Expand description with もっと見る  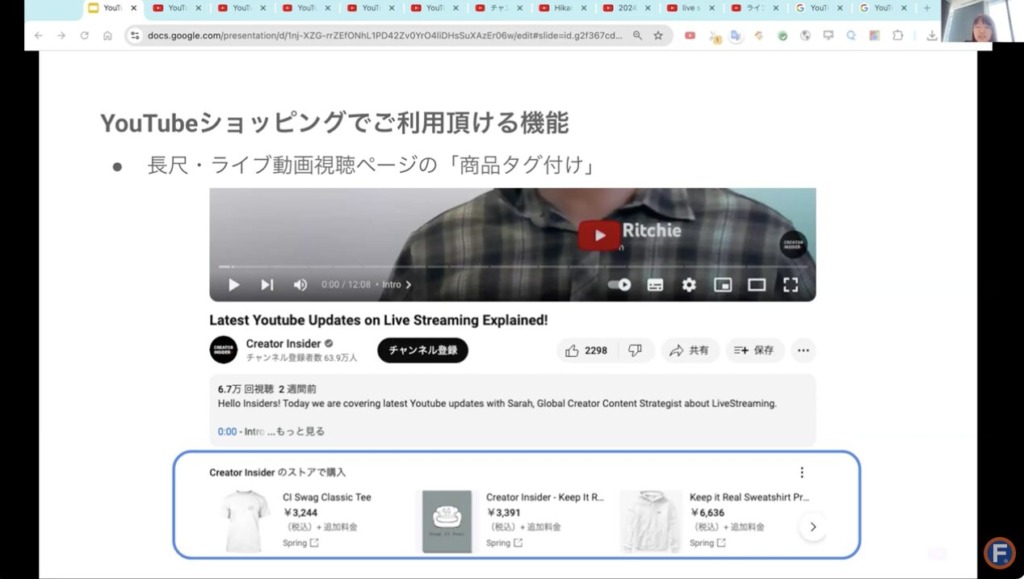(300, 431)
